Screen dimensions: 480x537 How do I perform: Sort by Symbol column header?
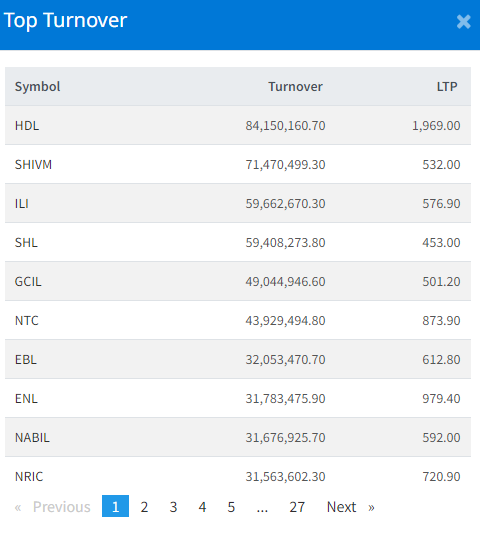38,87
